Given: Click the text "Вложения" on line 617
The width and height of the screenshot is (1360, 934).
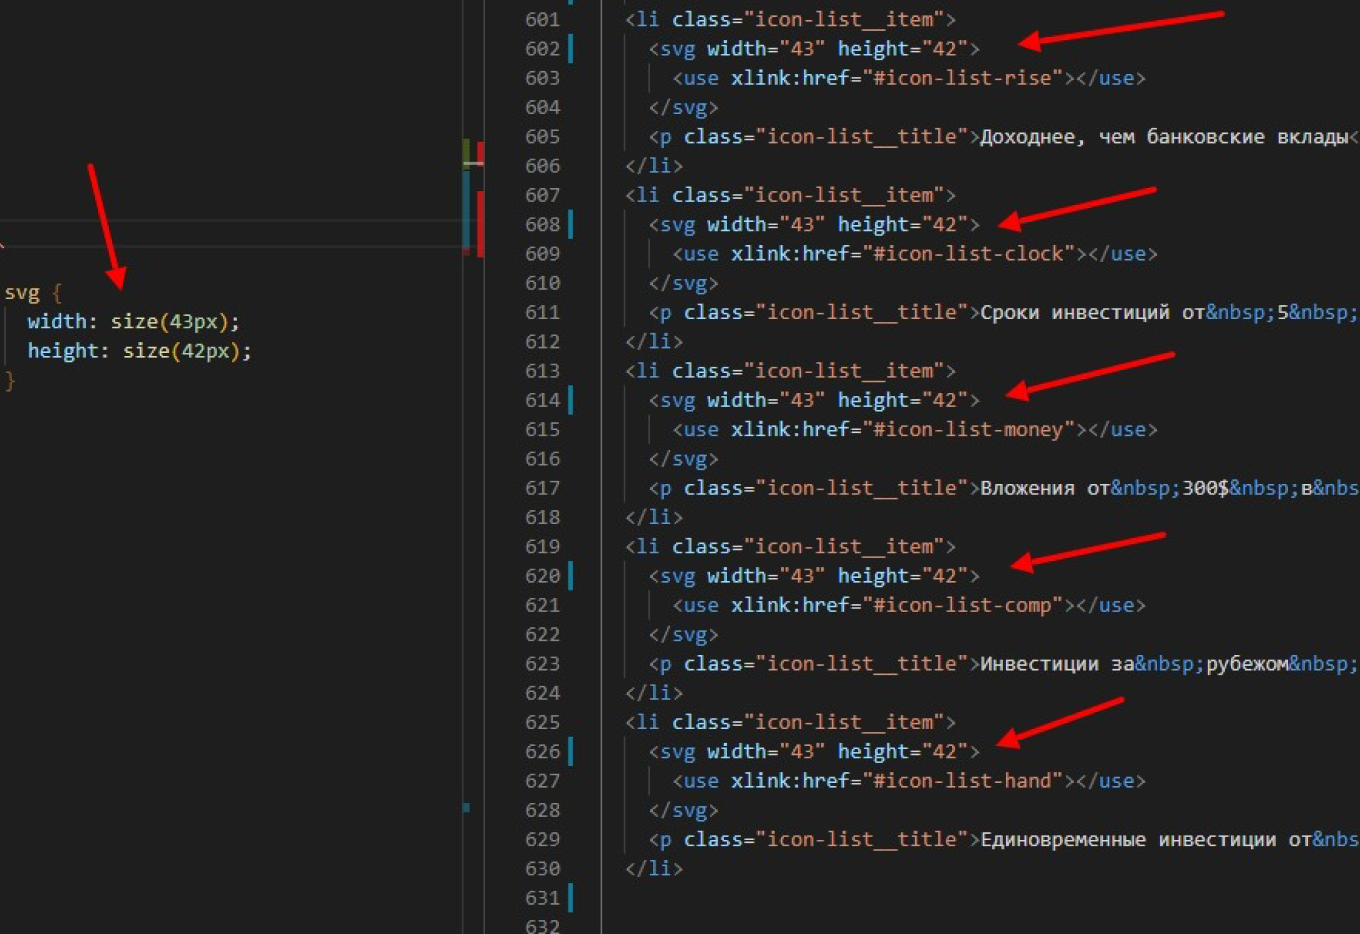Looking at the screenshot, I should pyautogui.click(x=1027, y=488).
